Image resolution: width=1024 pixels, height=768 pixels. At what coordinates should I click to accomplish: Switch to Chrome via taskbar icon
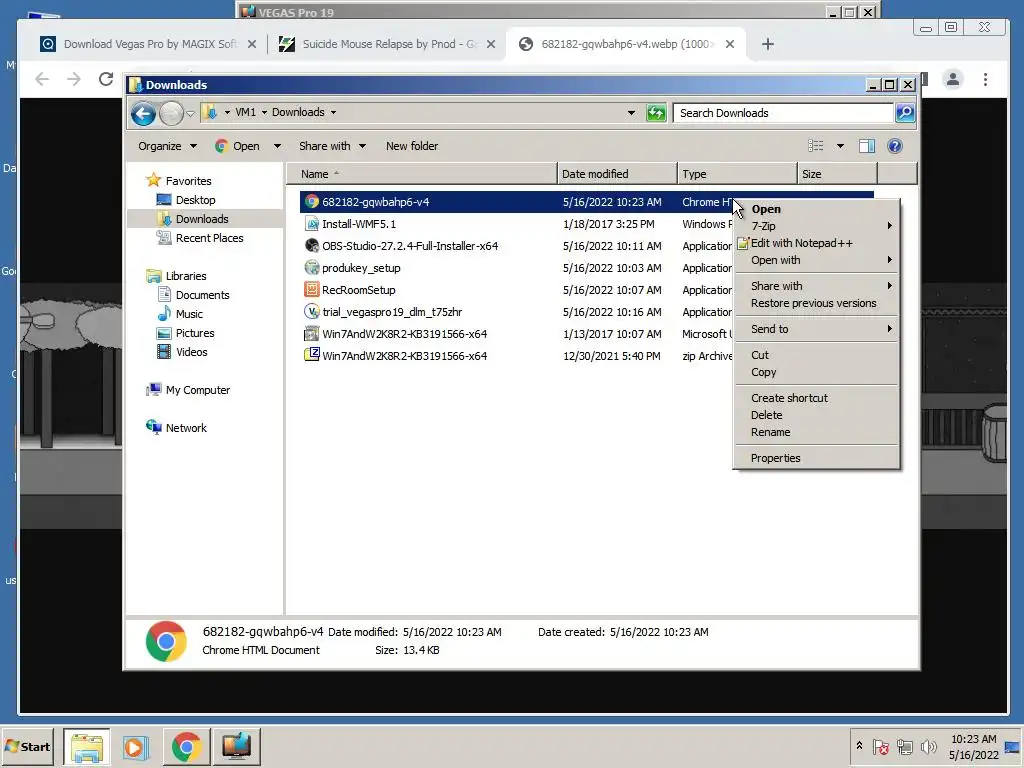pyautogui.click(x=186, y=746)
